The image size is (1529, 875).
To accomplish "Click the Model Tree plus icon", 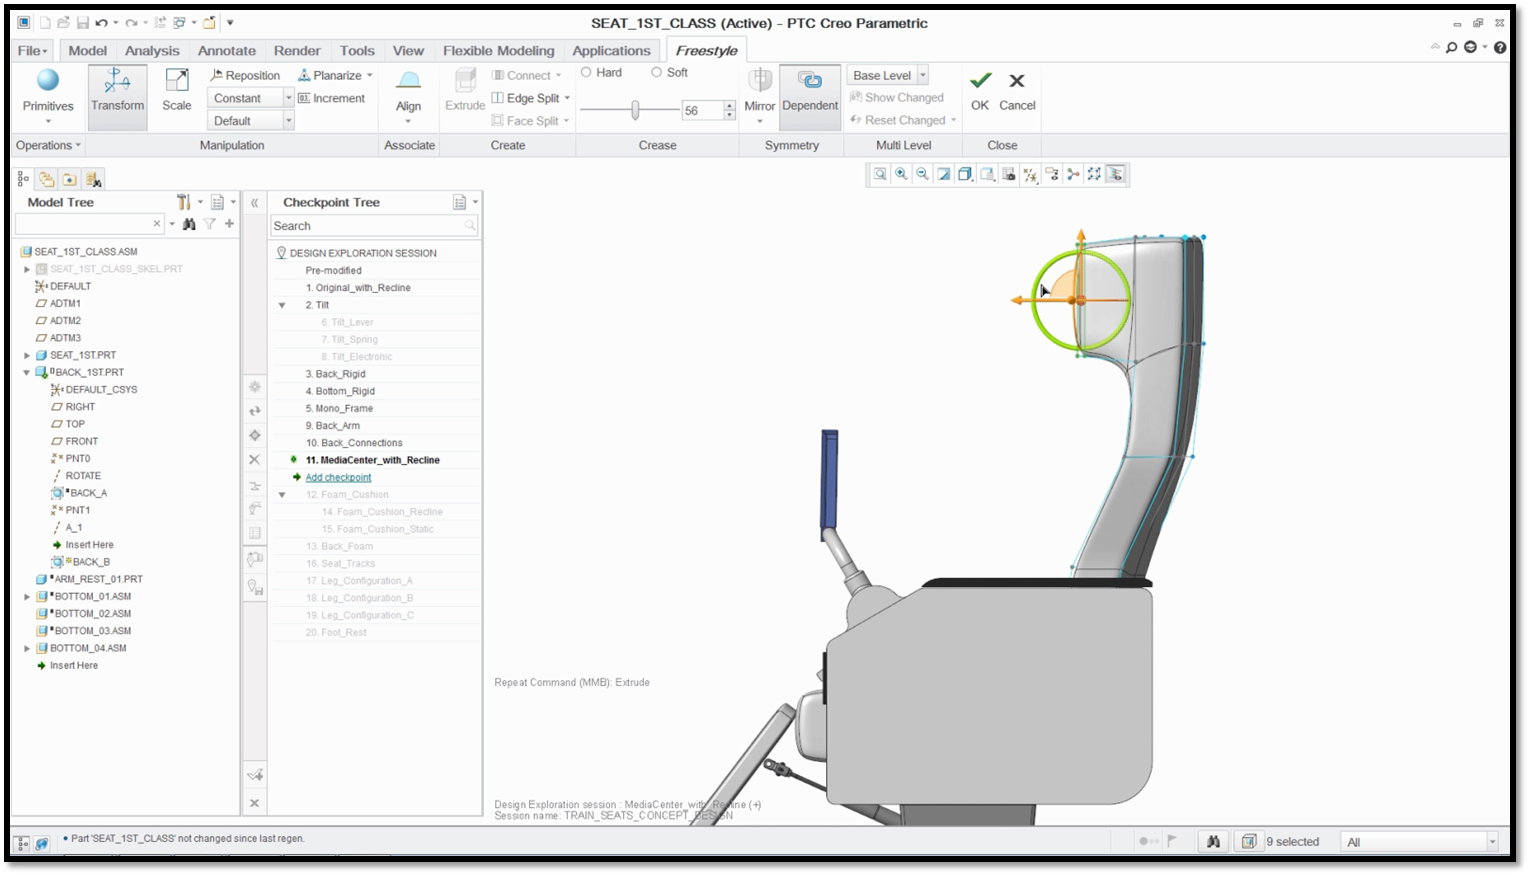I will coord(230,224).
